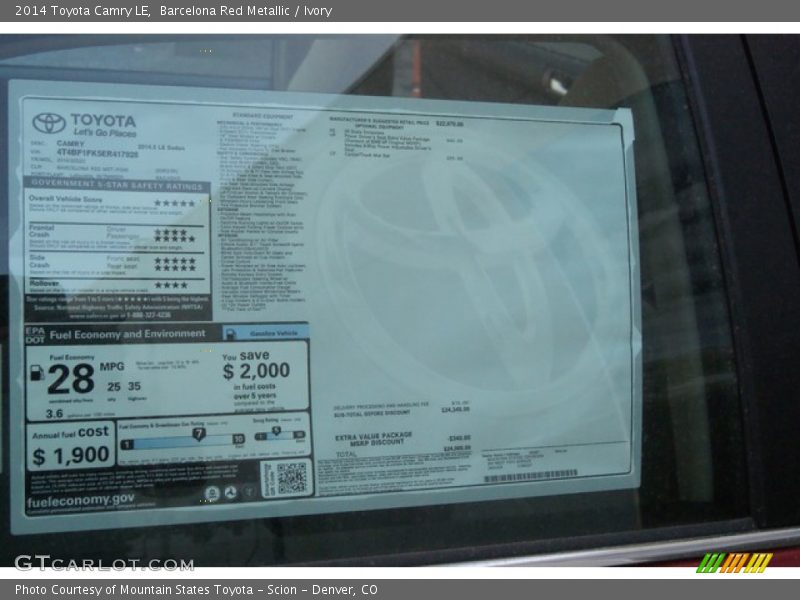
Task: Click the 25 city MPG value
Action: pyautogui.click(x=114, y=387)
